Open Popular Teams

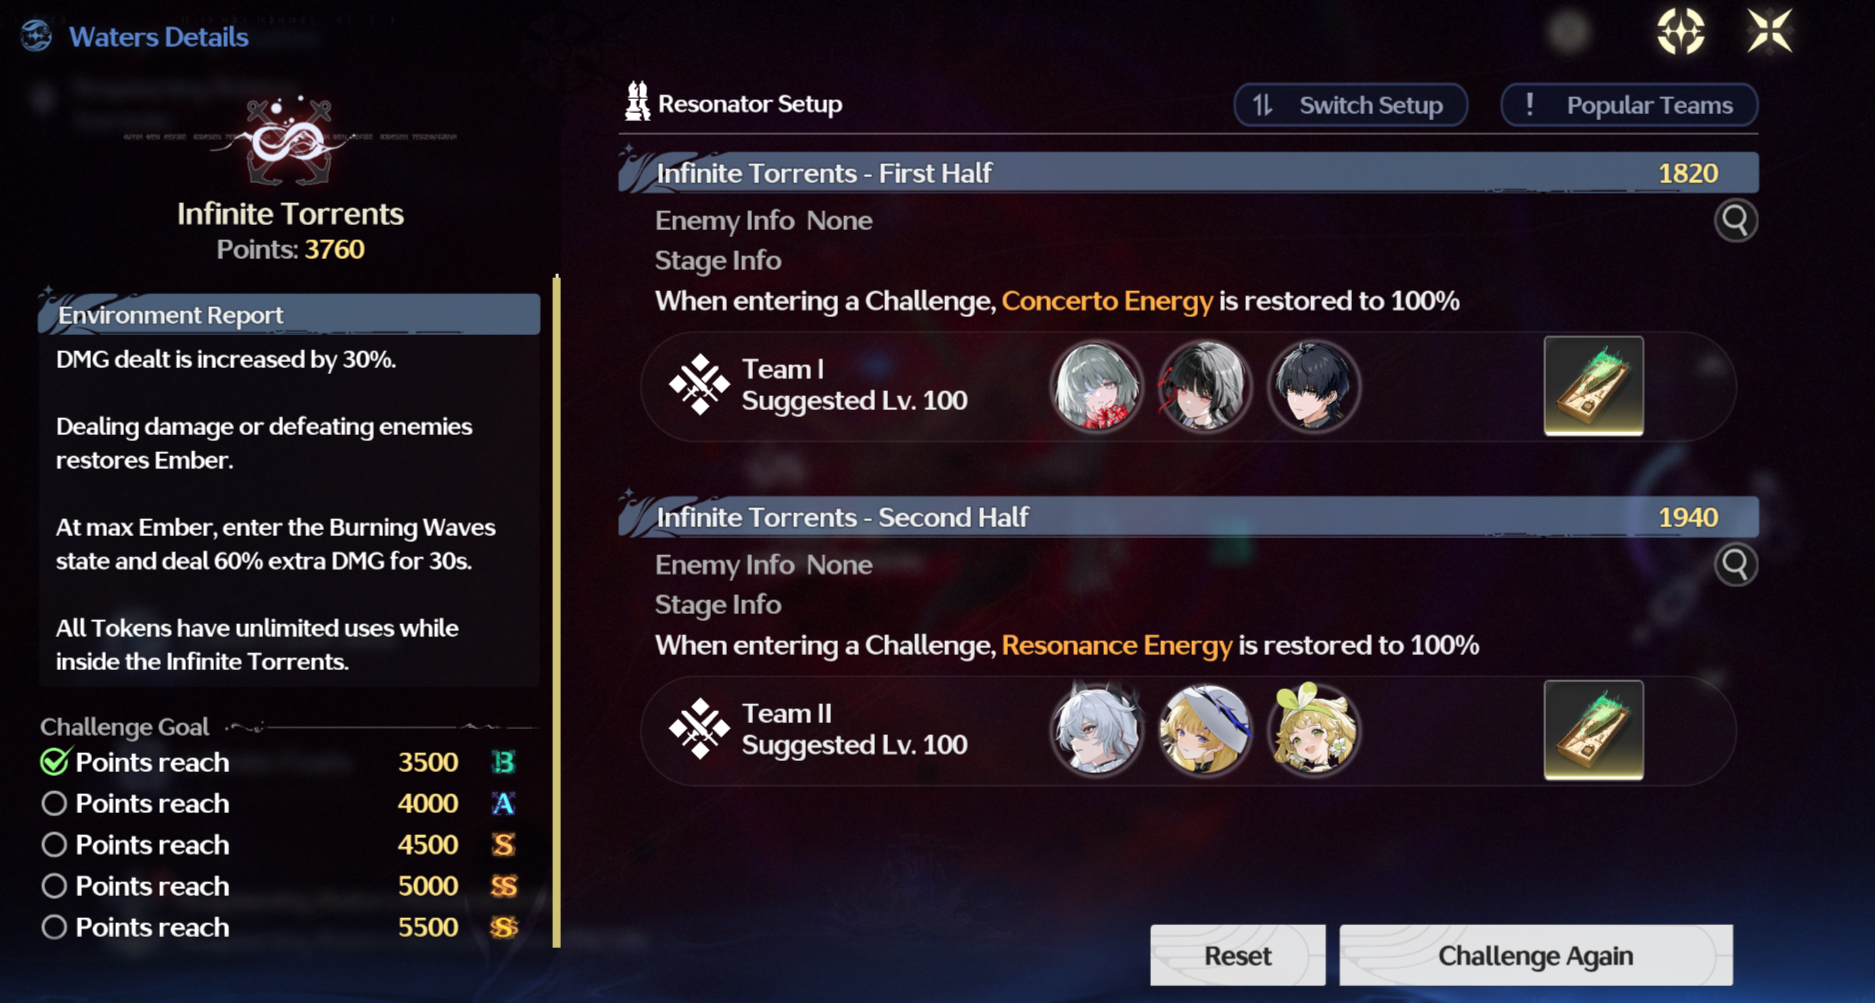click(1629, 105)
